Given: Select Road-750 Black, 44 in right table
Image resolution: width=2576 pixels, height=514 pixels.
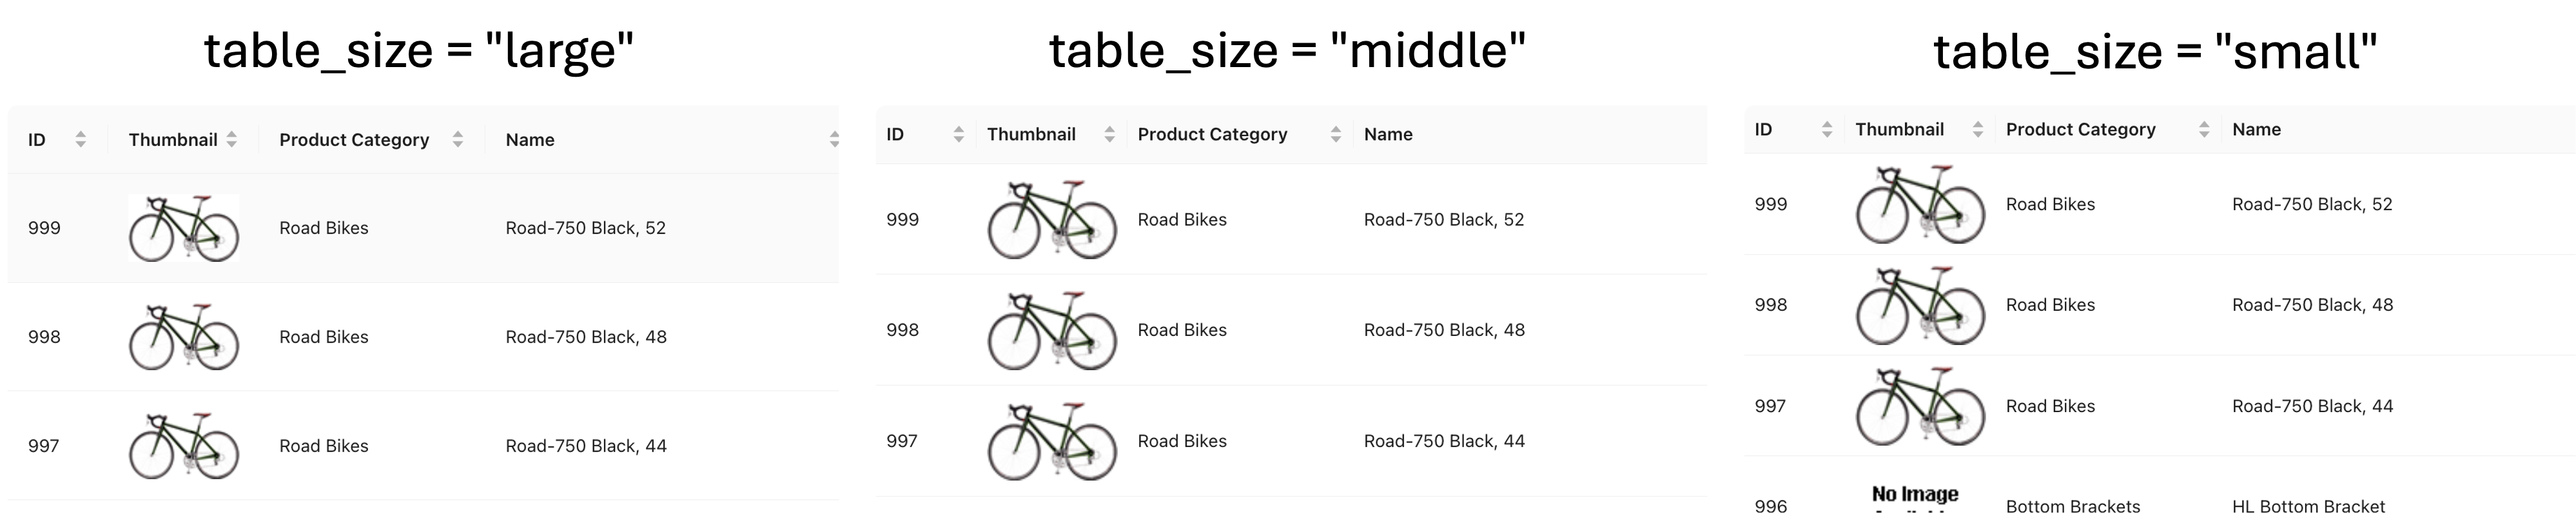Looking at the screenshot, I should [2312, 406].
